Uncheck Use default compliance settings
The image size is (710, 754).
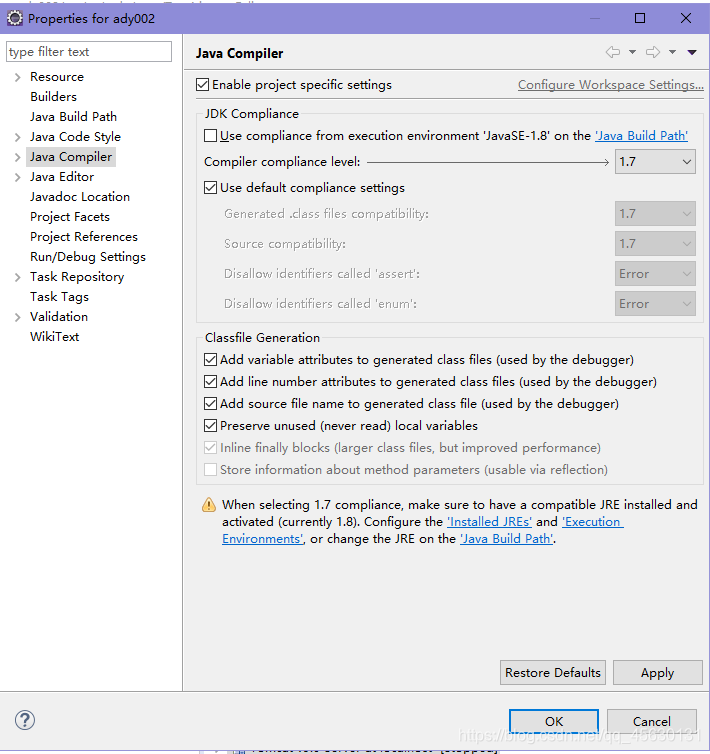point(210,188)
